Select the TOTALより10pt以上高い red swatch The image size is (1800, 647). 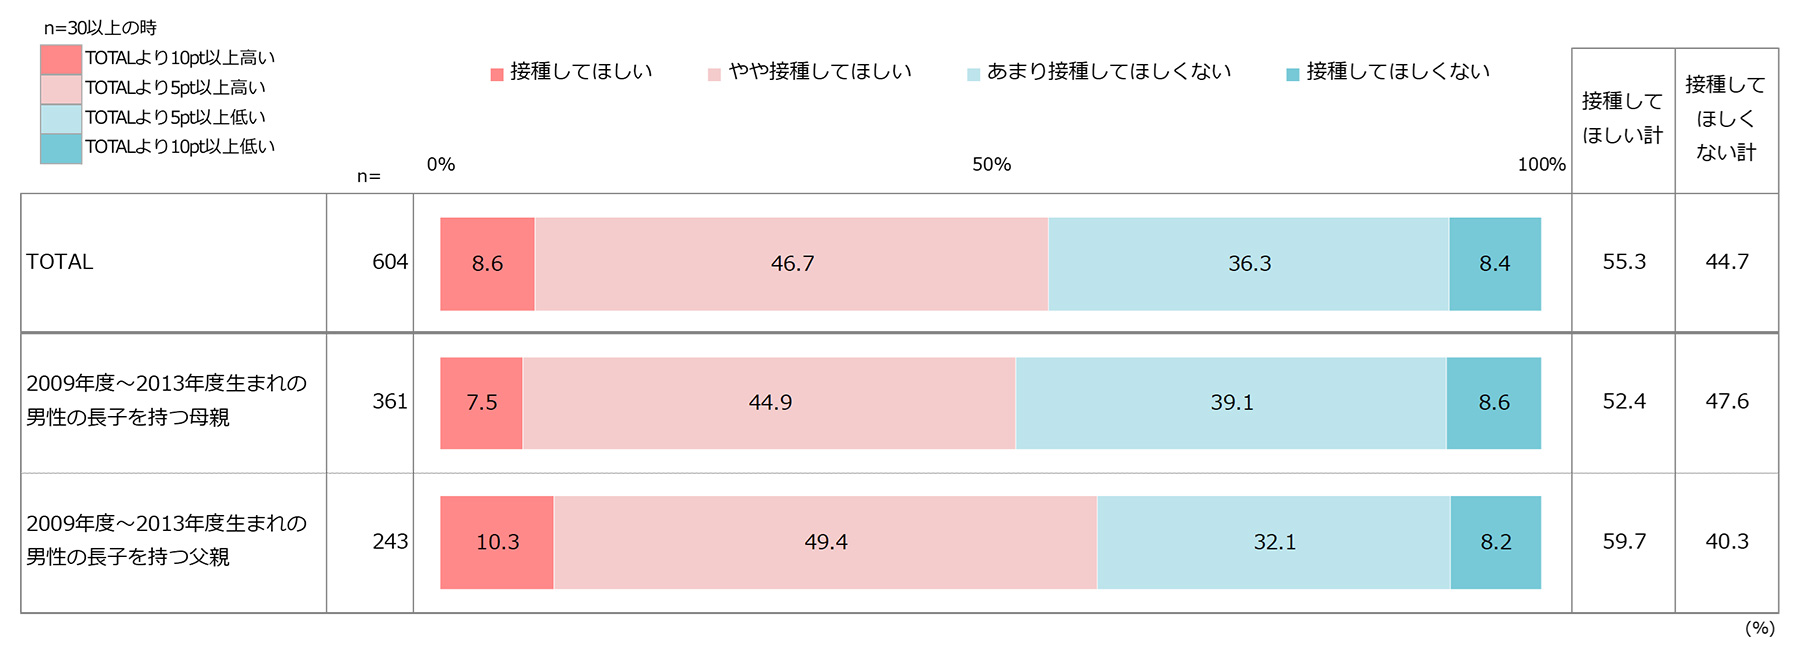[x=61, y=59]
